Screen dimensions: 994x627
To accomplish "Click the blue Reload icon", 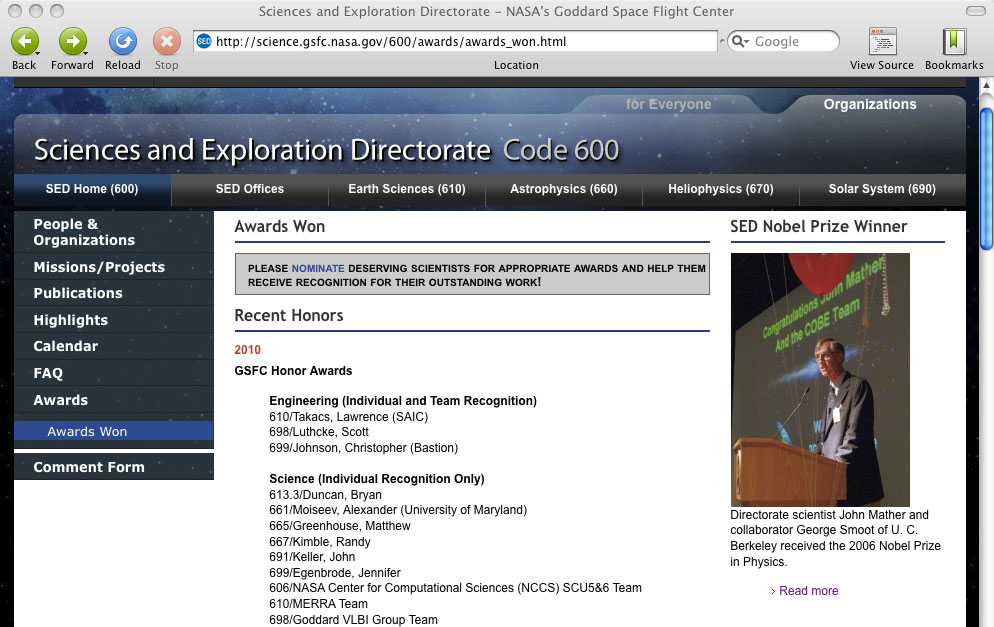I will click(122, 41).
